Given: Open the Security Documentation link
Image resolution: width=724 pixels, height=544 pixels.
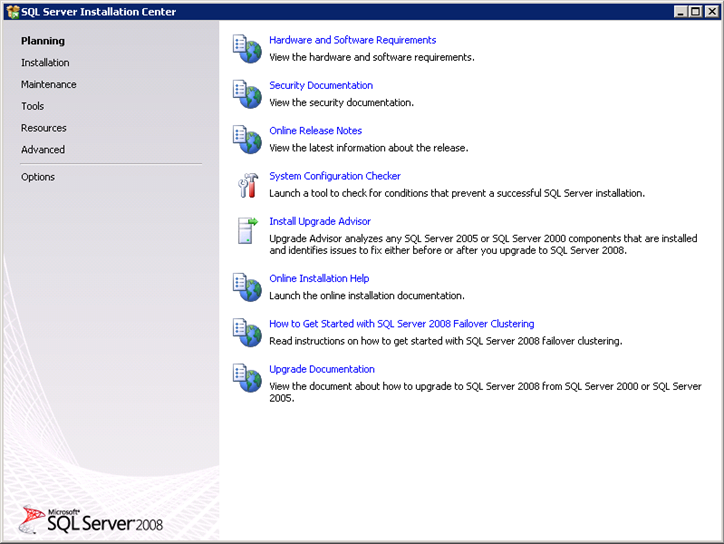Looking at the screenshot, I should (321, 85).
